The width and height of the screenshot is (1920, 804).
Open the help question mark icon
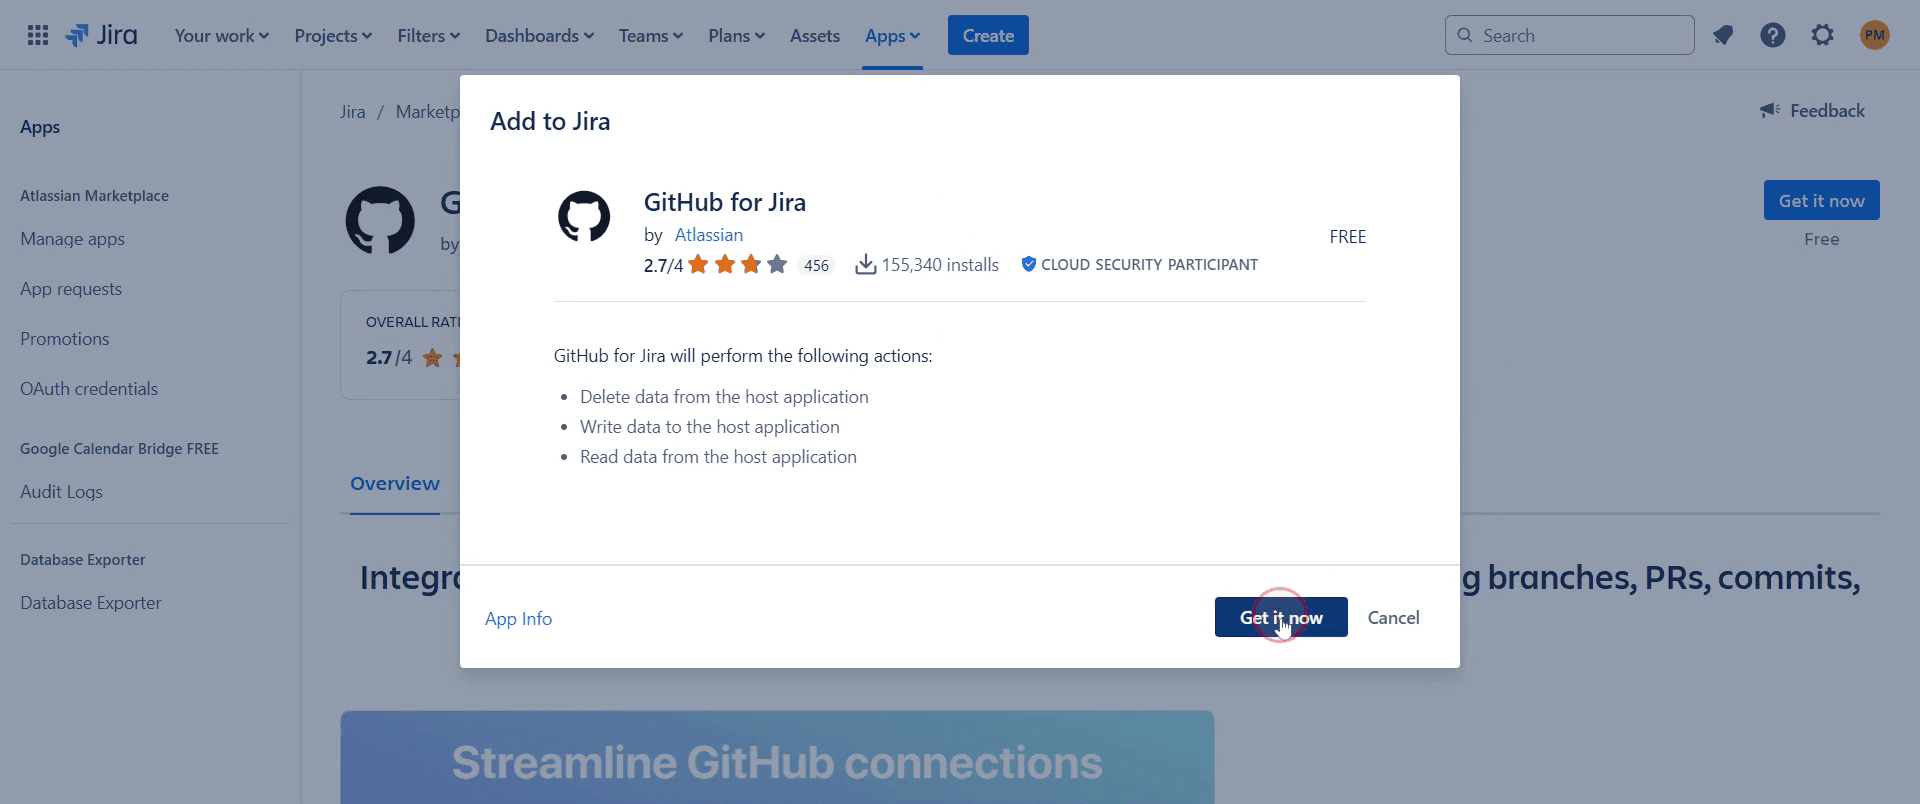[1773, 35]
